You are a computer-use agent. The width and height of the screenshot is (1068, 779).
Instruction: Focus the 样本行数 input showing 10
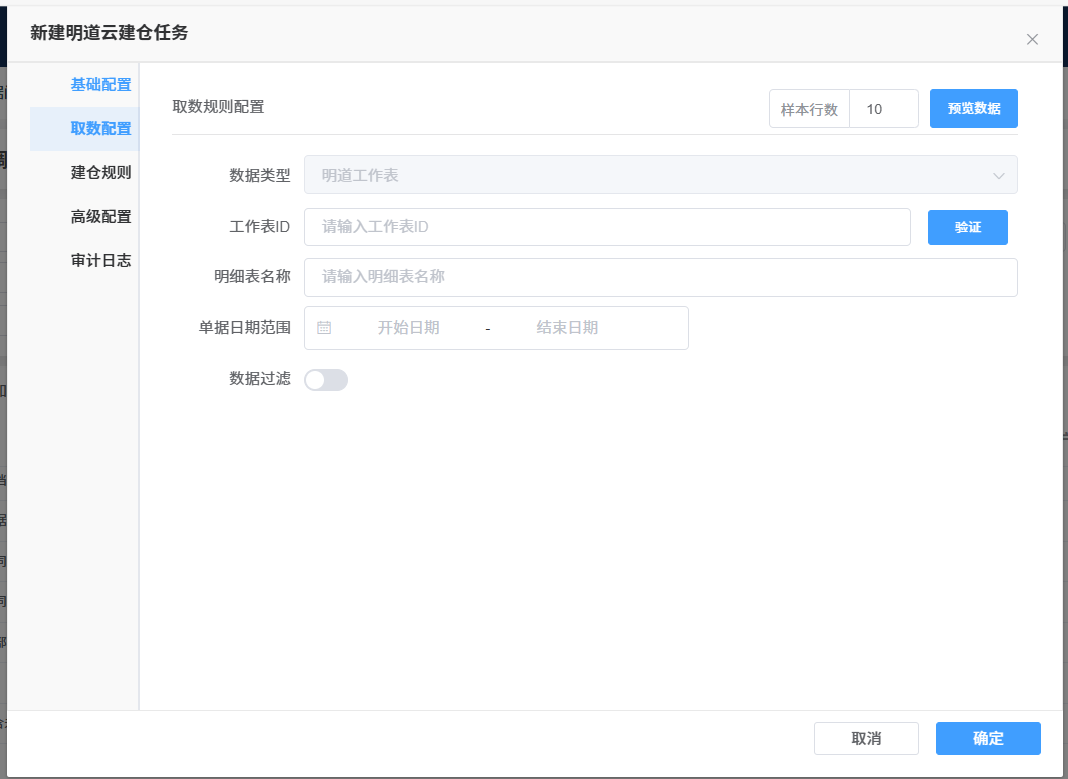click(x=883, y=109)
